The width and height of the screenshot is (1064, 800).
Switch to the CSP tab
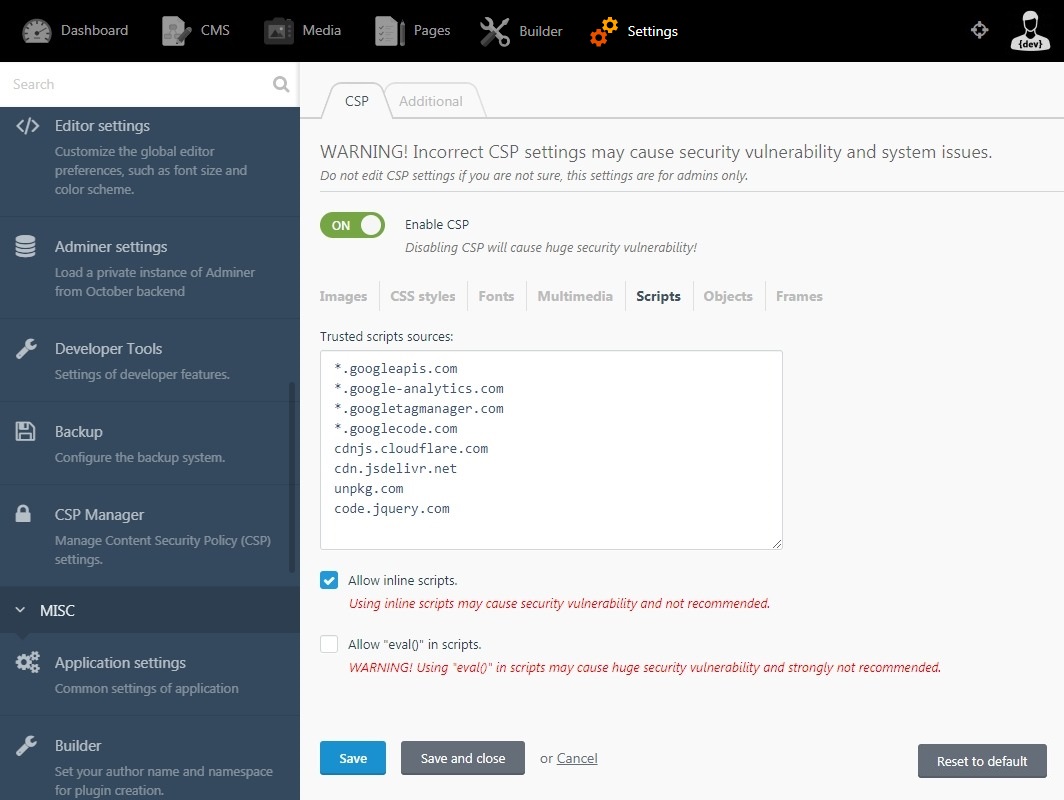point(356,101)
